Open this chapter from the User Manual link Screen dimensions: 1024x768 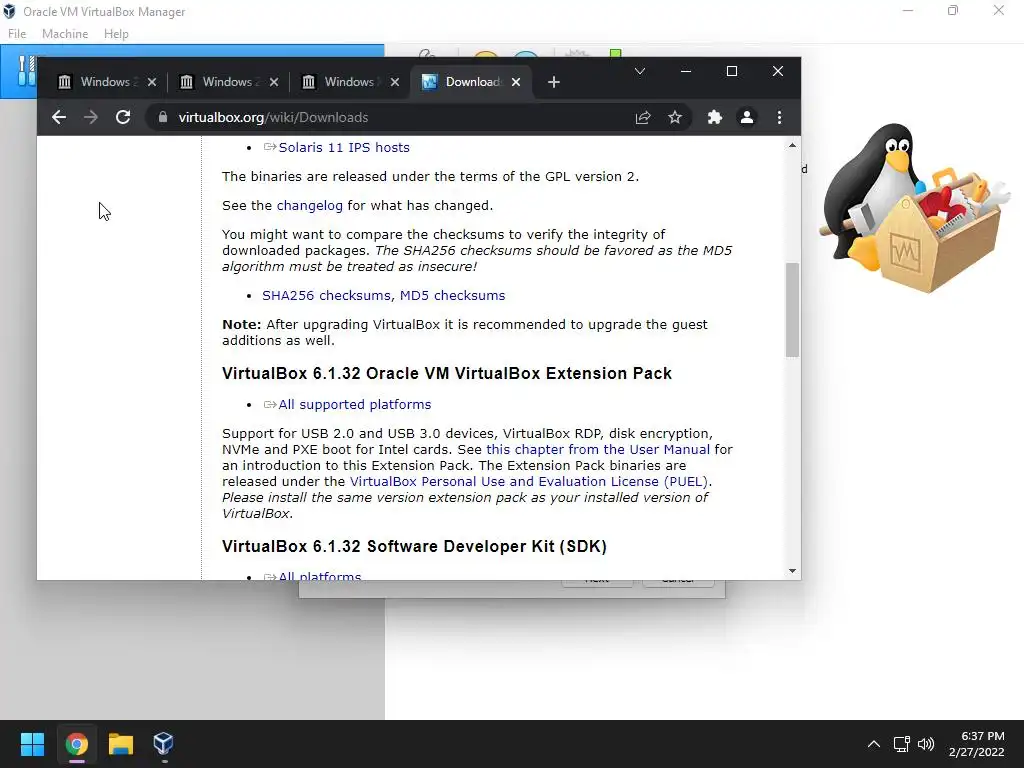pyautogui.click(x=598, y=450)
